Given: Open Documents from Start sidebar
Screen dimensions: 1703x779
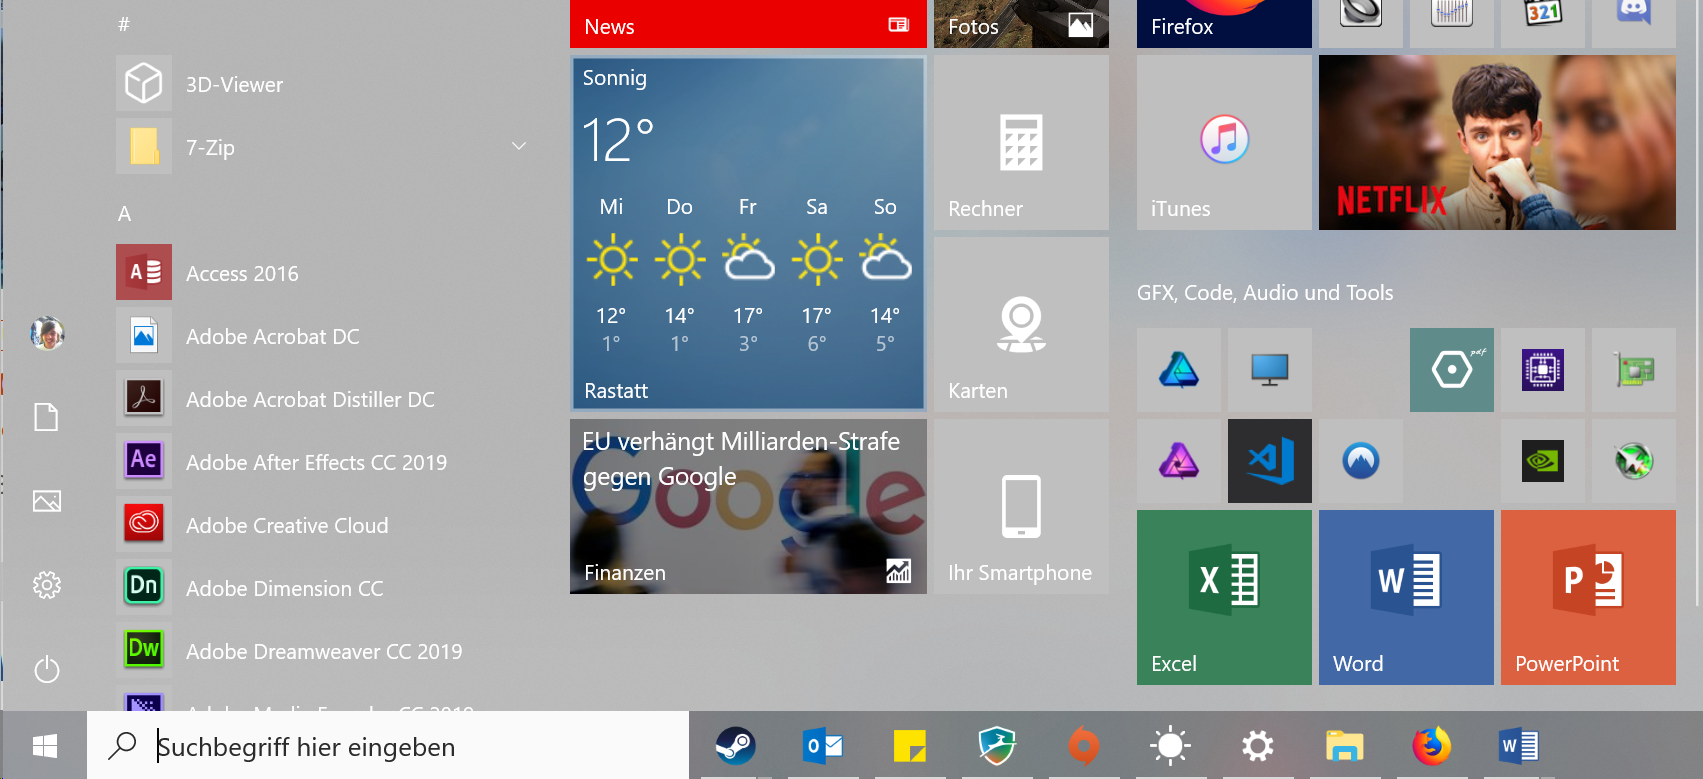Looking at the screenshot, I should [x=47, y=417].
